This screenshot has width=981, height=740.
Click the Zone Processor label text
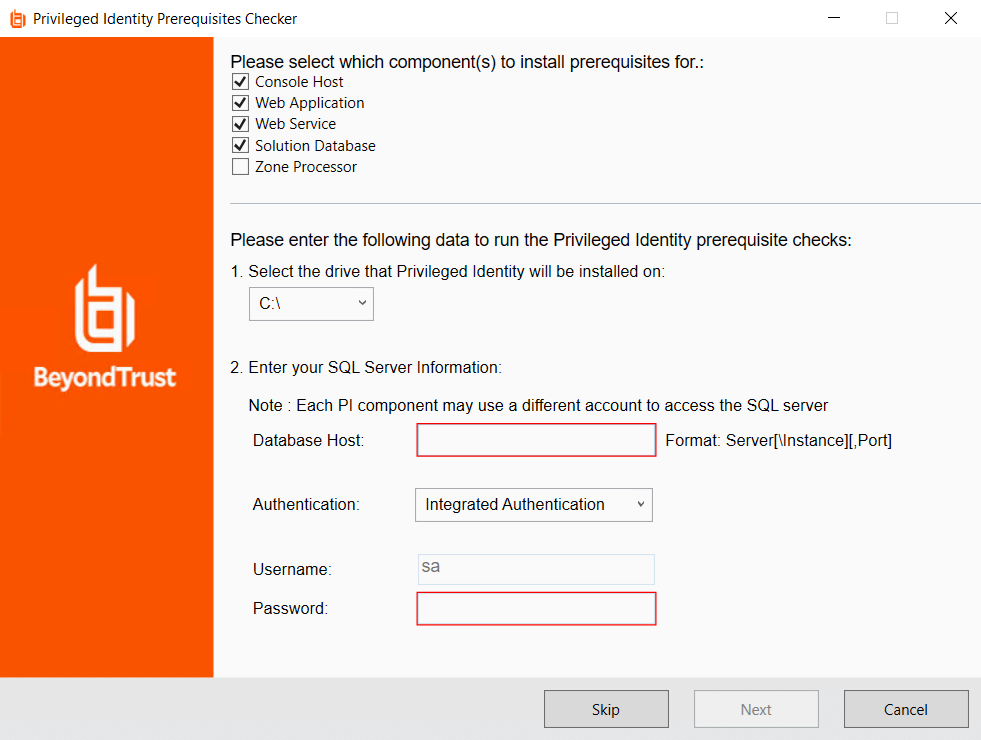[306, 167]
